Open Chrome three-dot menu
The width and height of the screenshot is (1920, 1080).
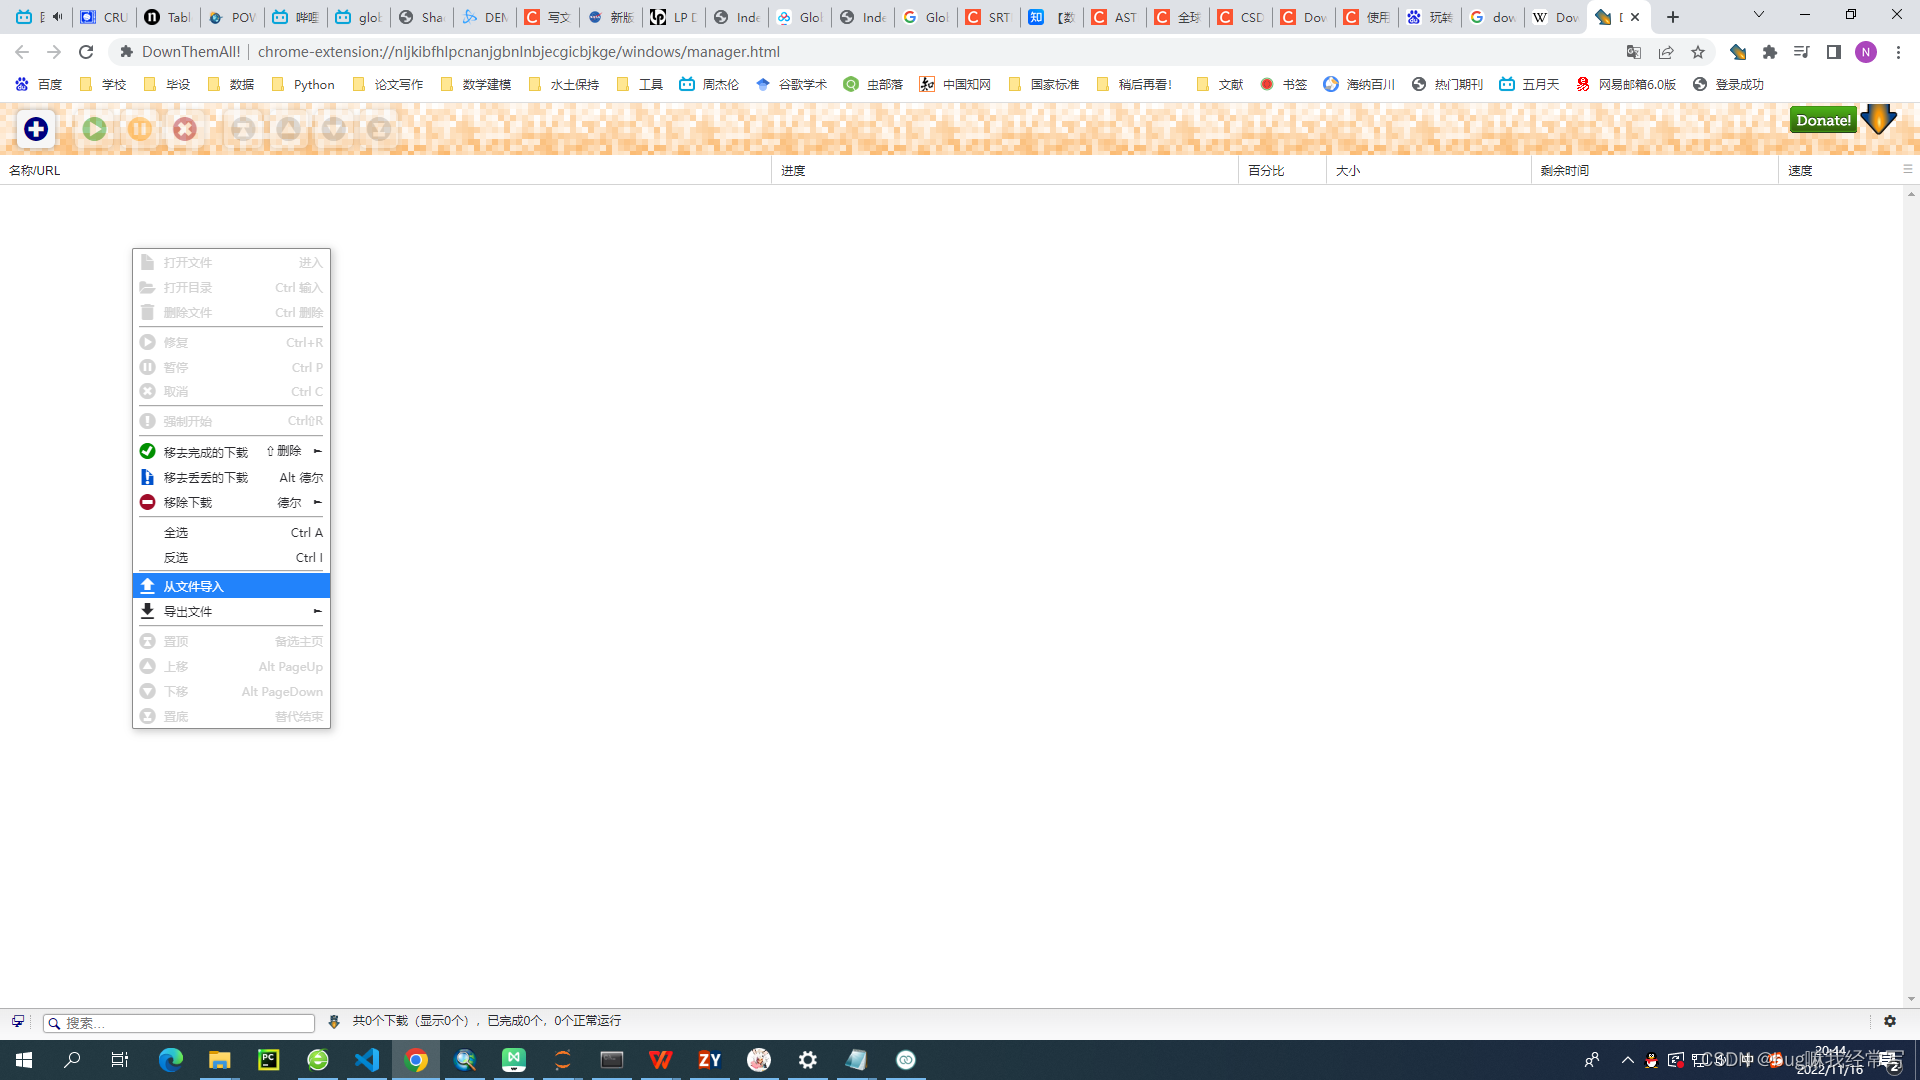point(1898,52)
